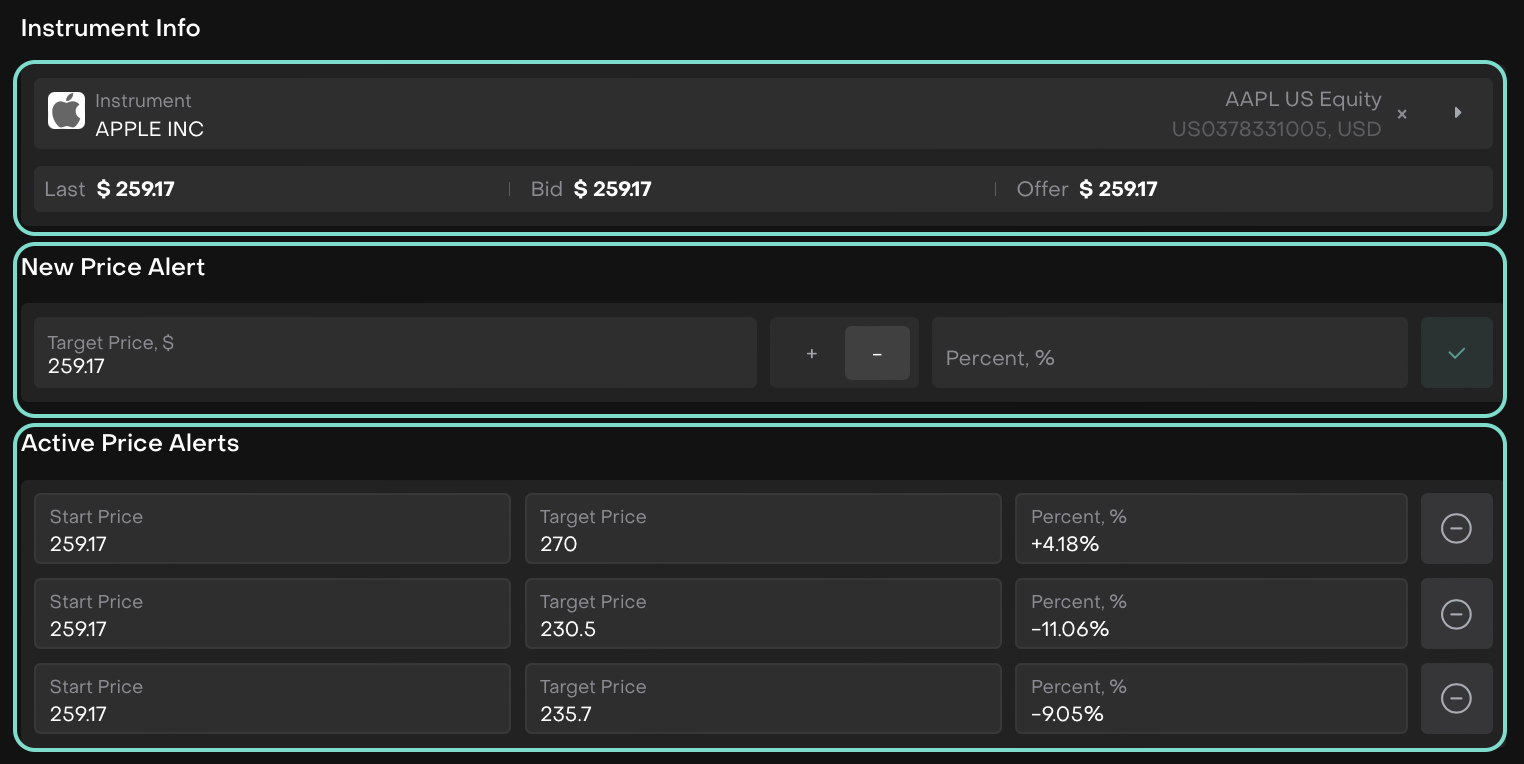Image resolution: width=1524 pixels, height=764 pixels.
Task: Remove the 270 target price alert
Action: click(x=1455, y=528)
